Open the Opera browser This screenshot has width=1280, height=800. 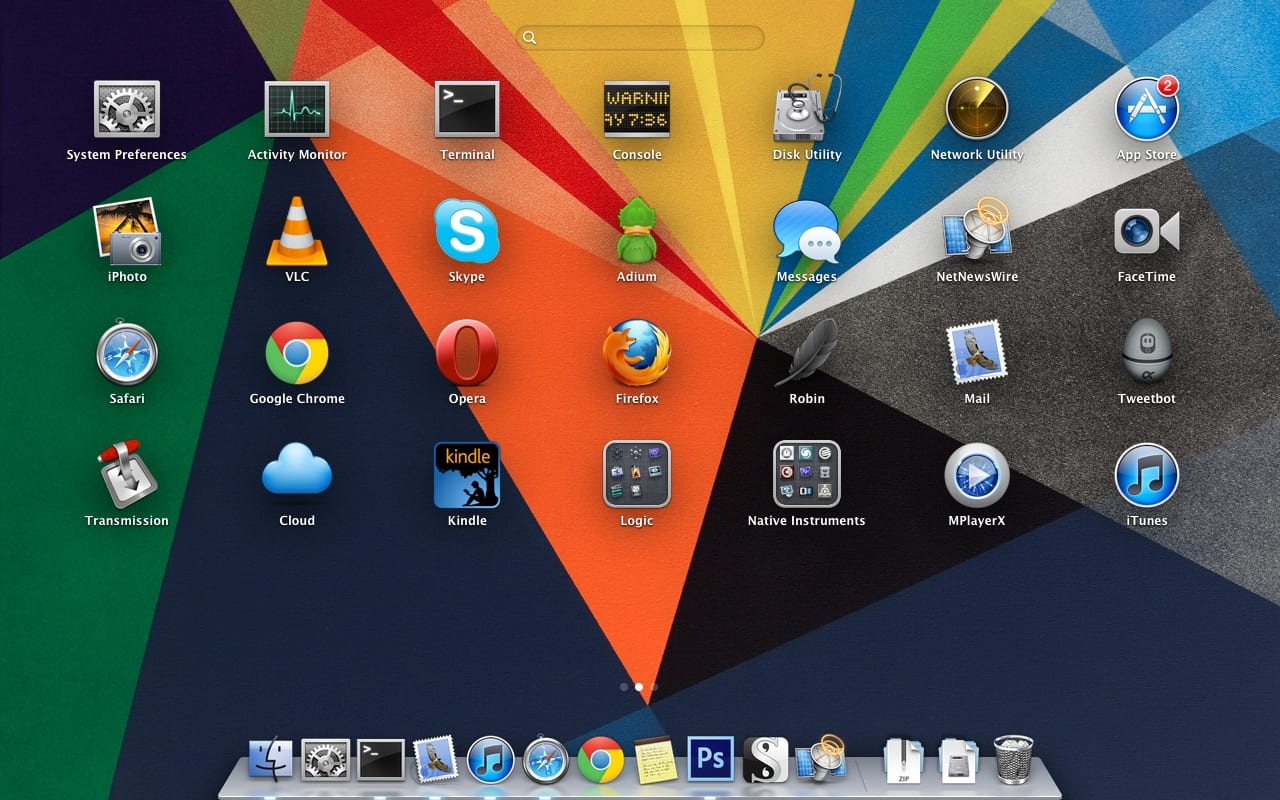point(467,353)
